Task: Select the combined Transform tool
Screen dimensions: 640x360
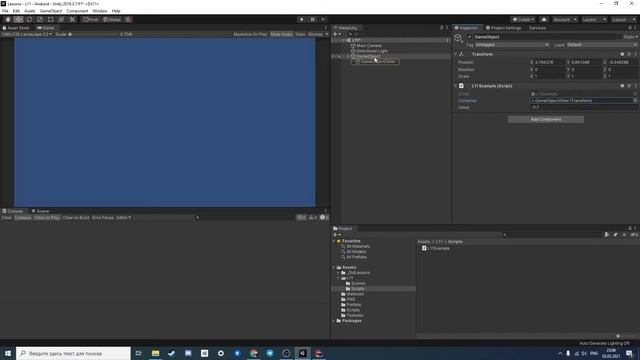Action: coord(61,20)
